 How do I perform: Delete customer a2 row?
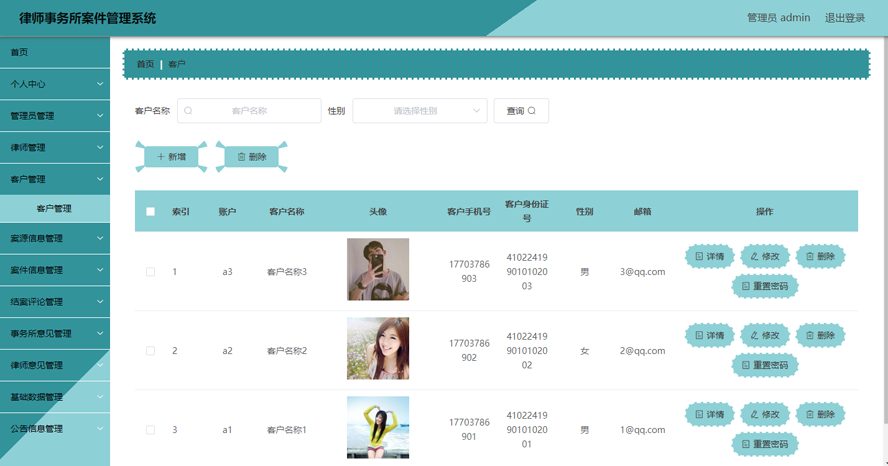tap(820, 335)
